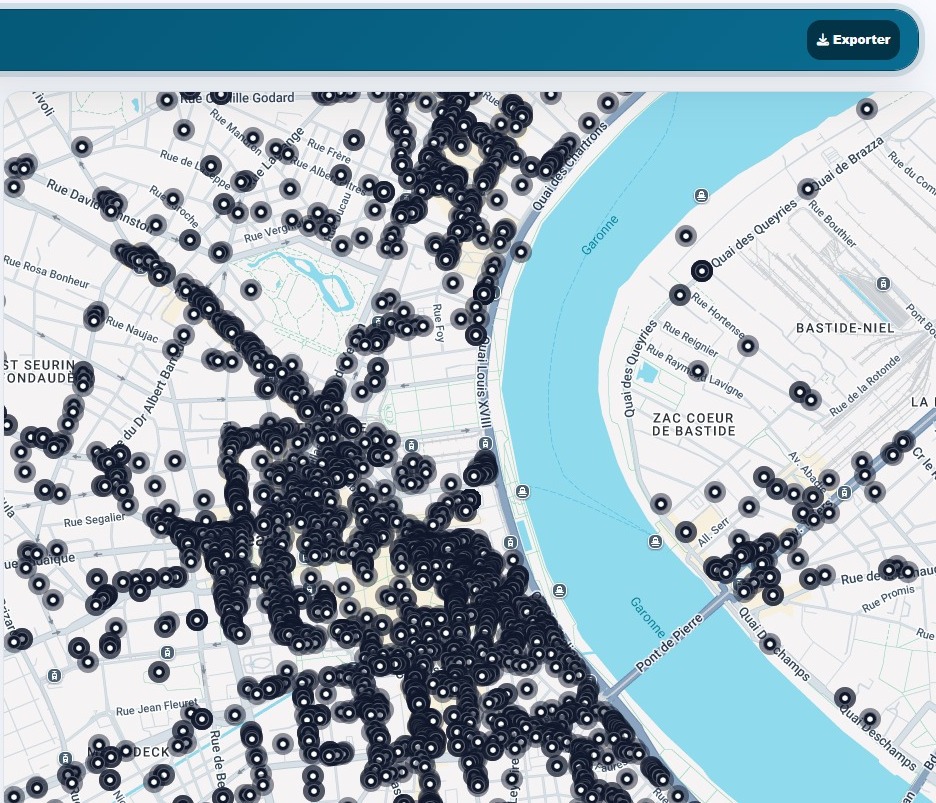Viewport: 936px width, 803px height.
Task: Select the upper marker on Quai Deschamps
Action: point(770,644)
